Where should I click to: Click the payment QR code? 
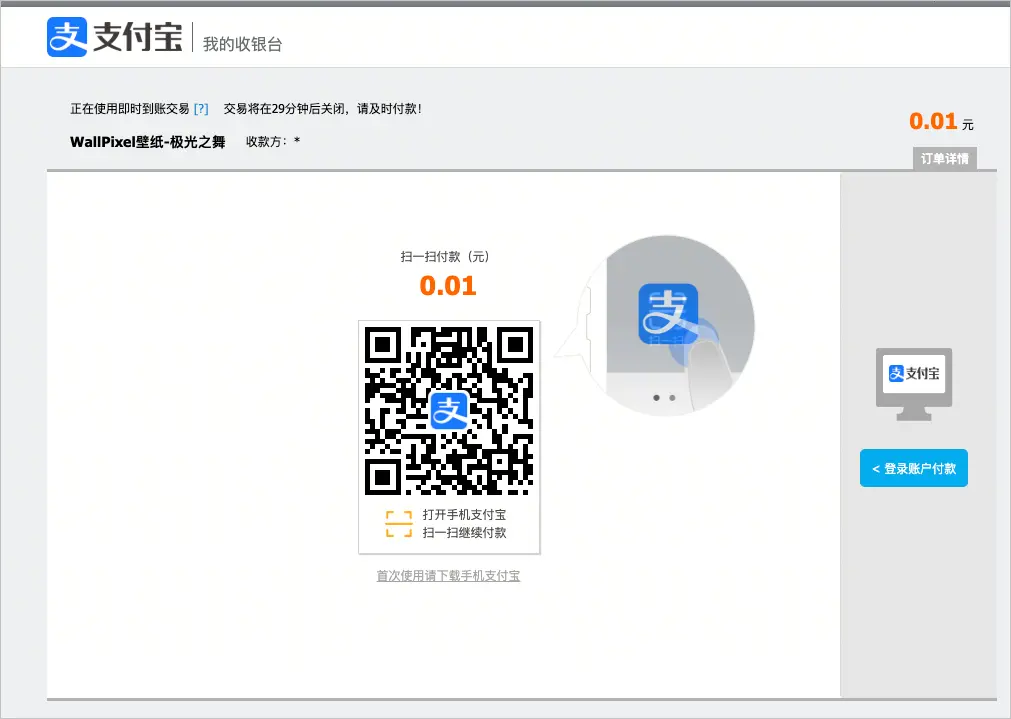pyautogui.click(x=449, y=411)
